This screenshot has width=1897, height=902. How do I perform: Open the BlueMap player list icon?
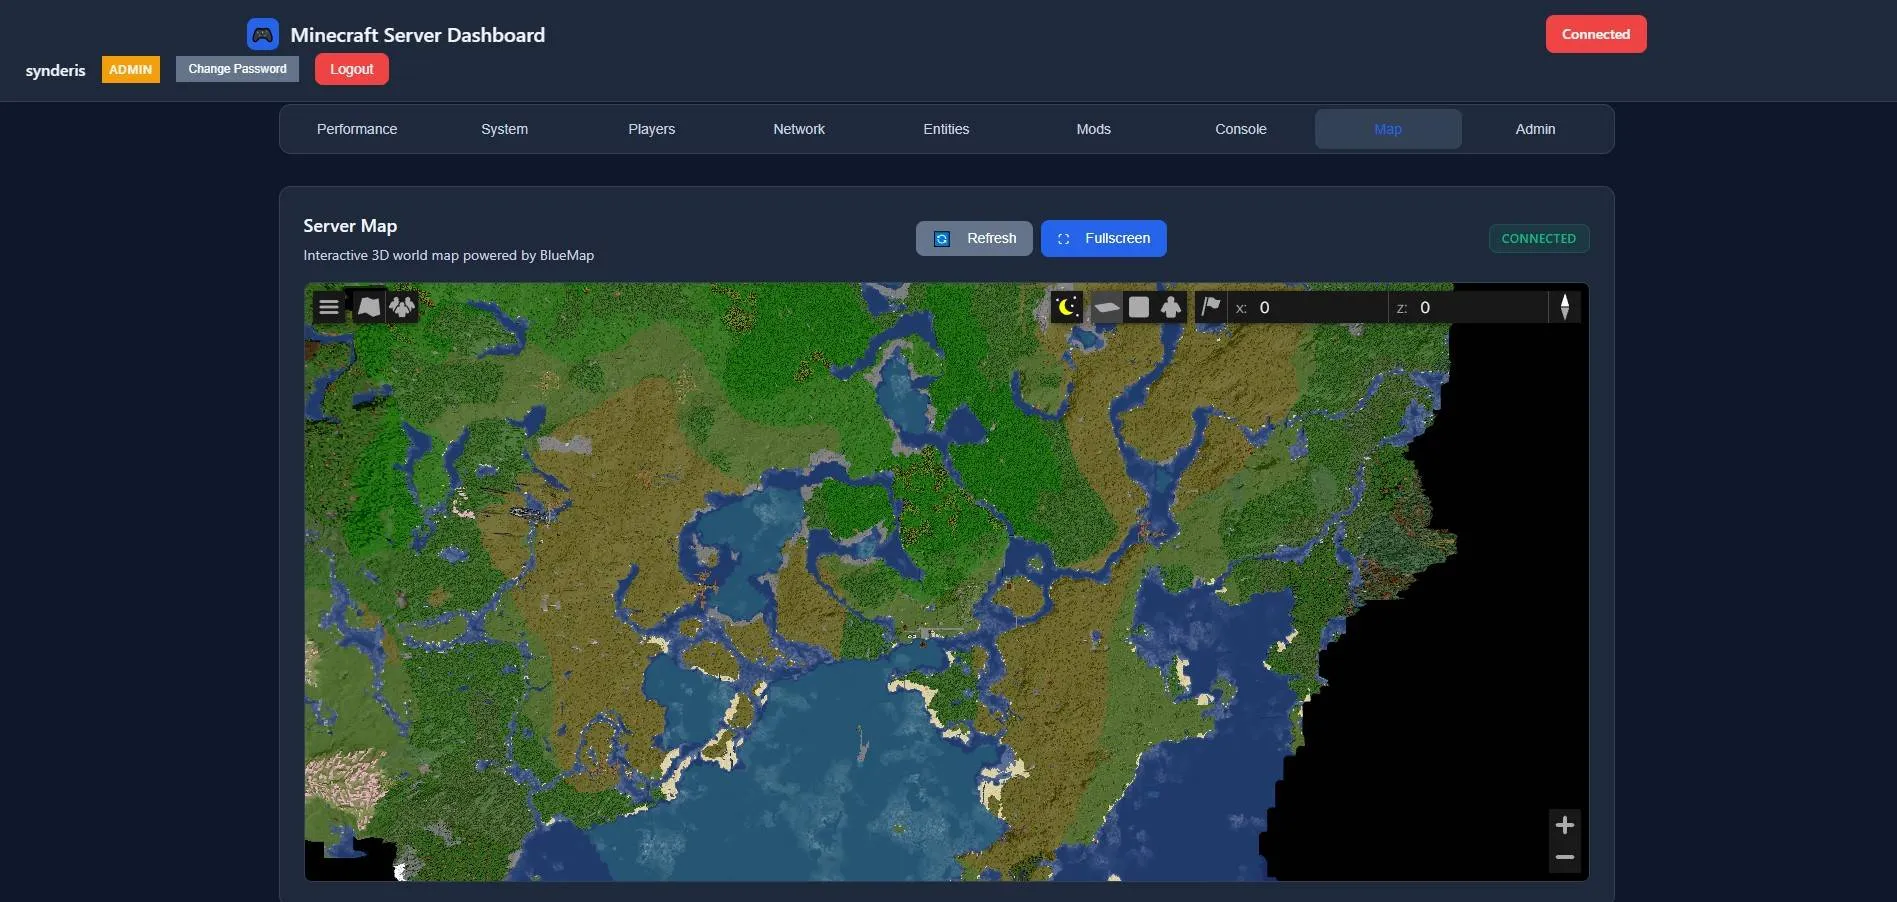[x=402, y=307]
